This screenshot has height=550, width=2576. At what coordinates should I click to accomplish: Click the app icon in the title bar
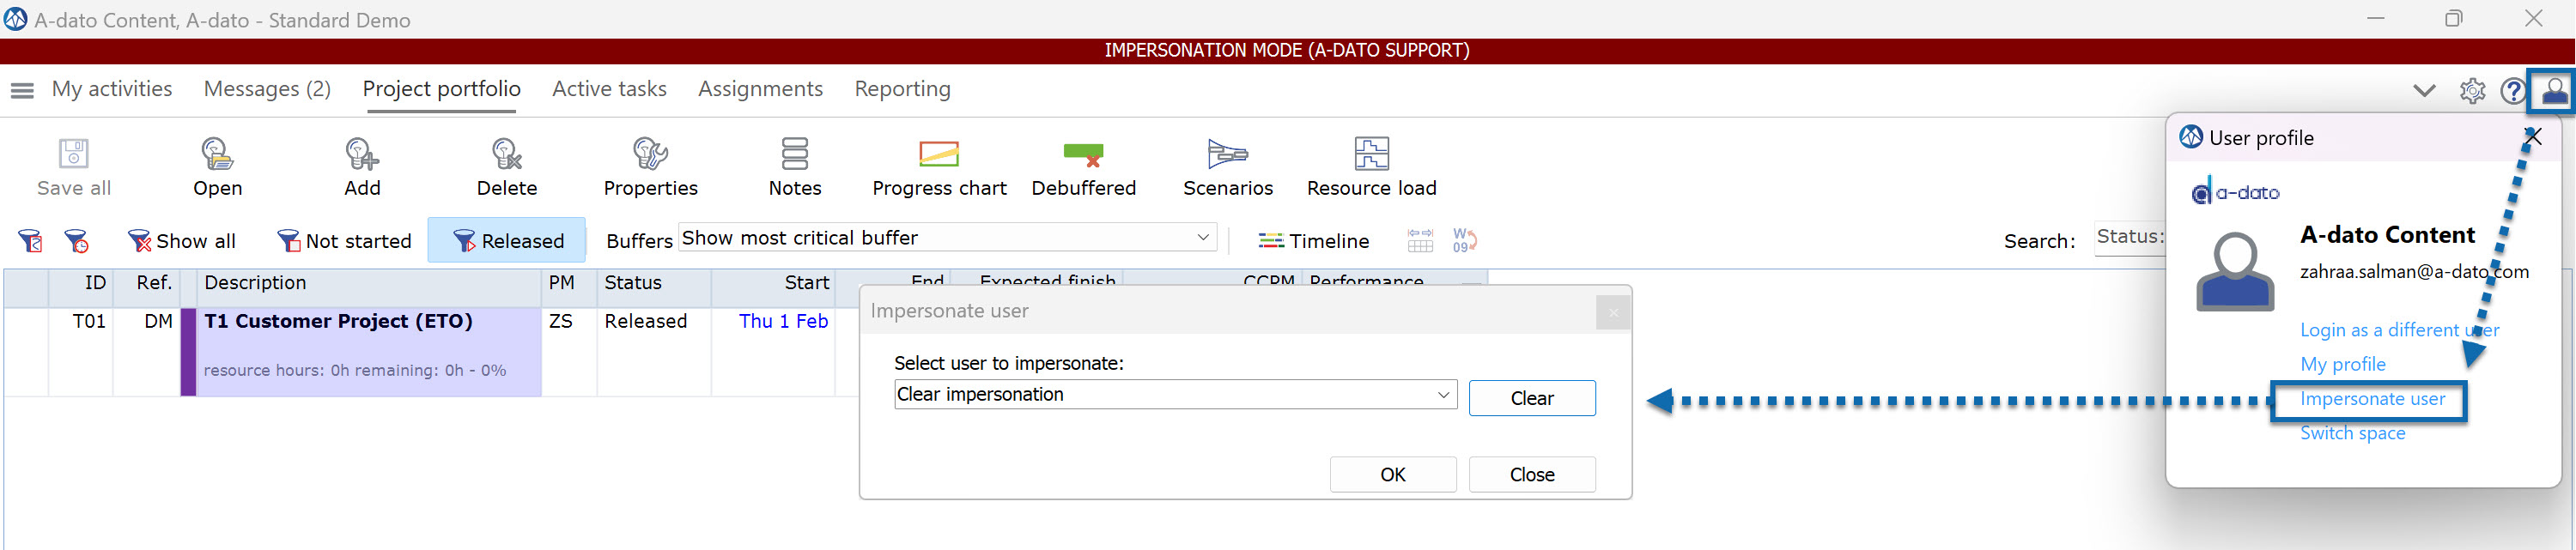tap(16, 19)
